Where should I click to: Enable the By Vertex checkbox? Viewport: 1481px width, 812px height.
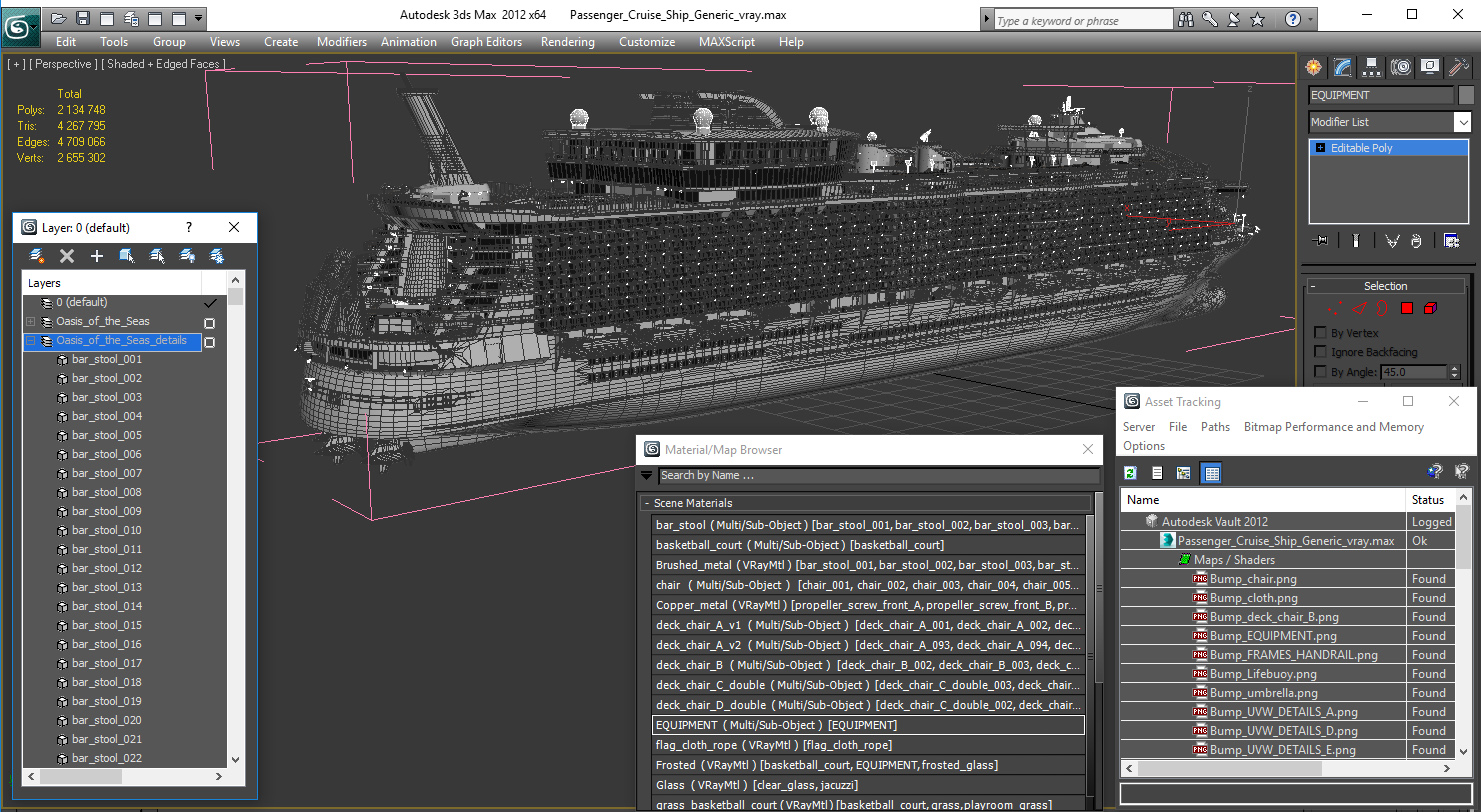(1320, 333)
